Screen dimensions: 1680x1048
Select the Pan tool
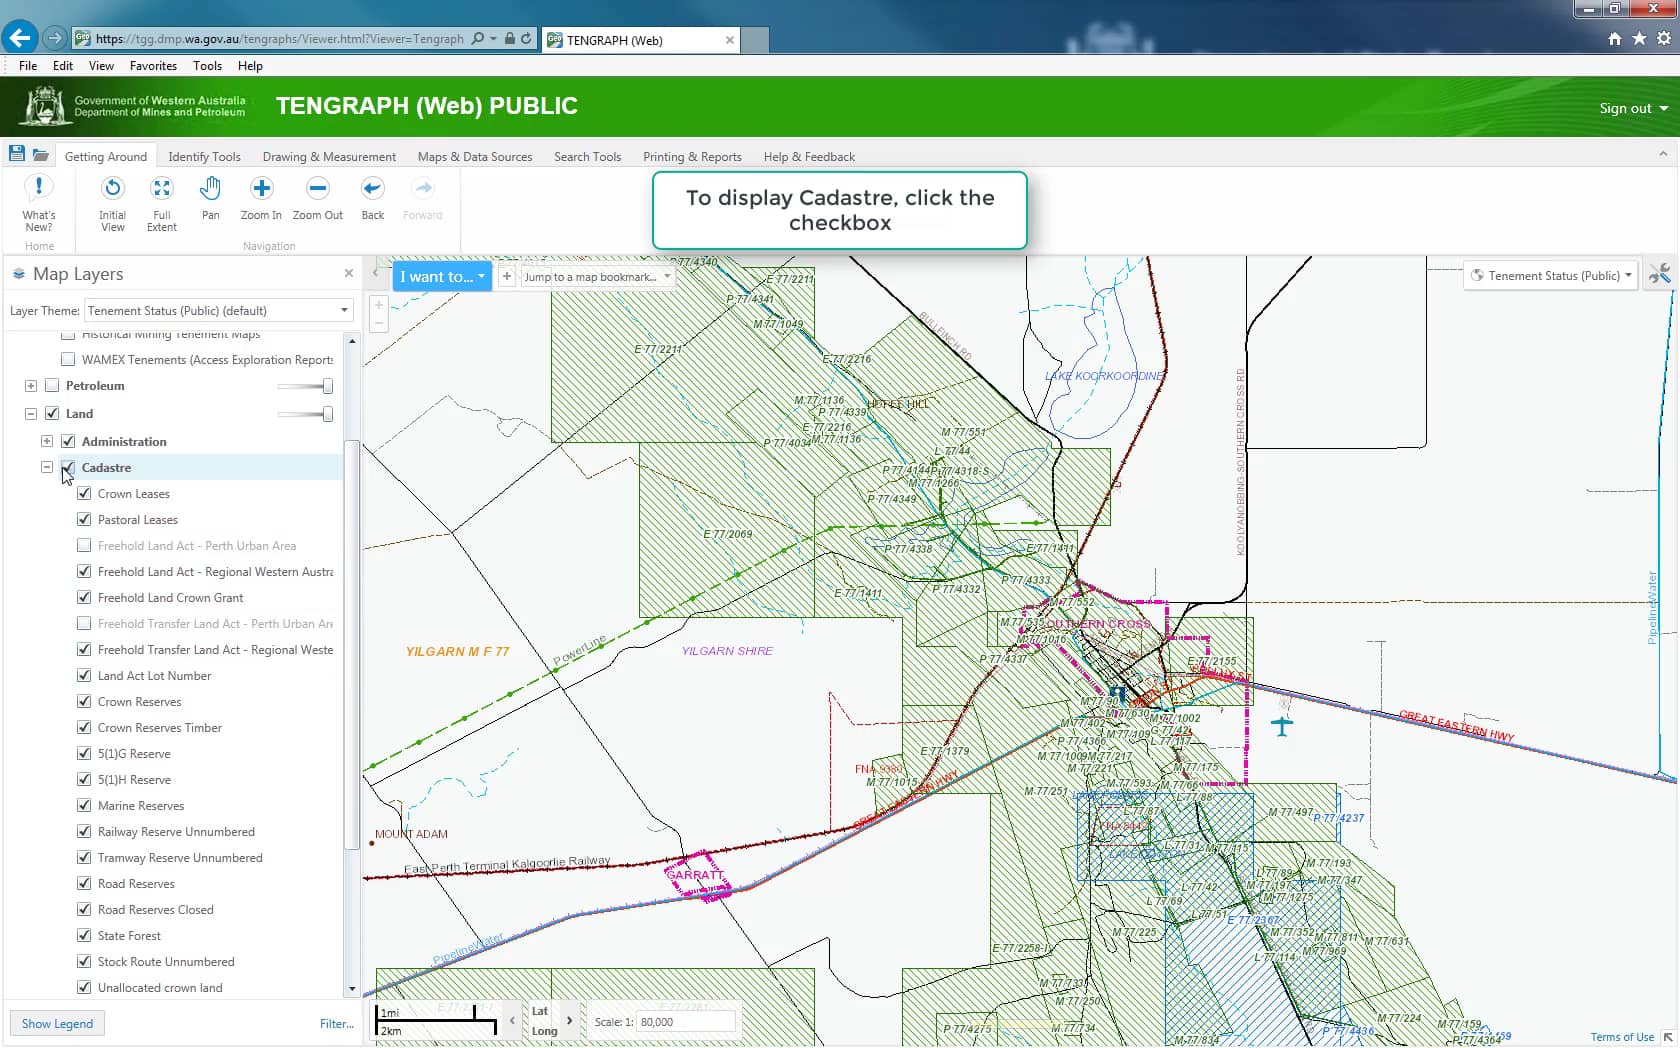coord(210,195)
